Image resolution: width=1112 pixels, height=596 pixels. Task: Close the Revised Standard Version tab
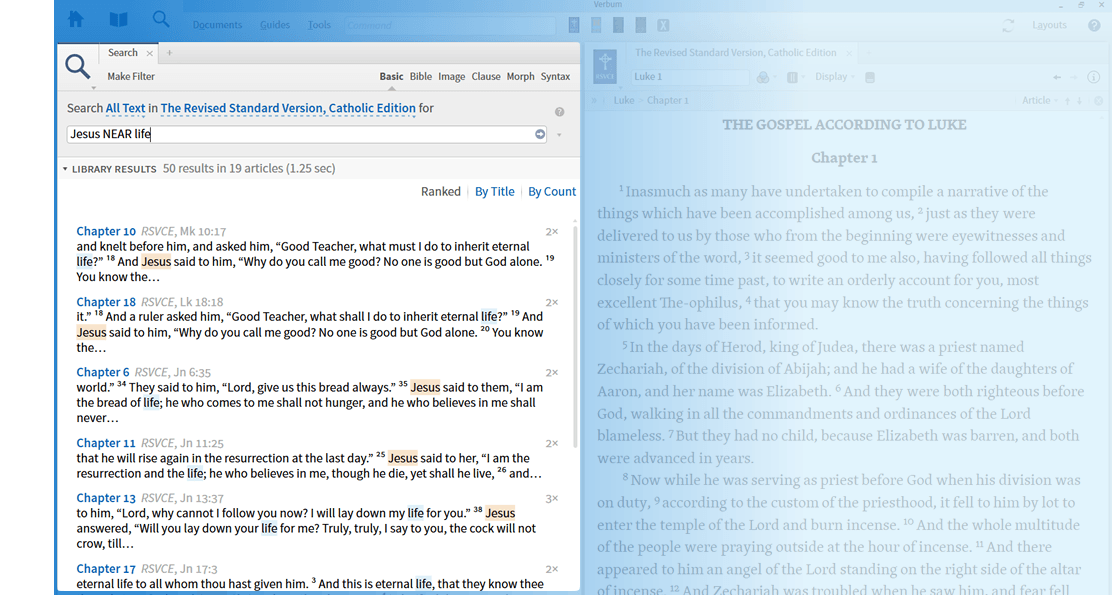849,53
